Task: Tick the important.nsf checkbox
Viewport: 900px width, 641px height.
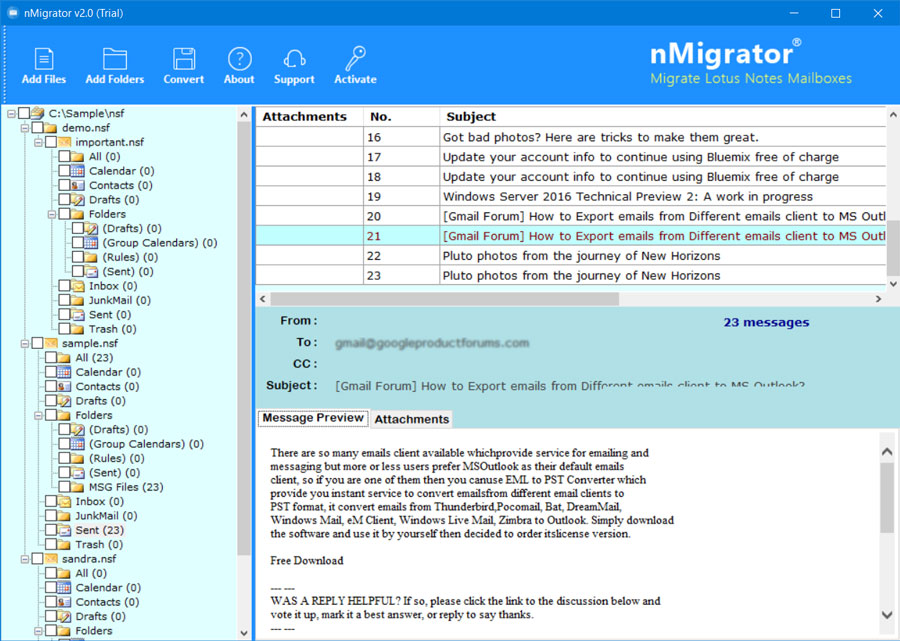Action: coord(51,142)
